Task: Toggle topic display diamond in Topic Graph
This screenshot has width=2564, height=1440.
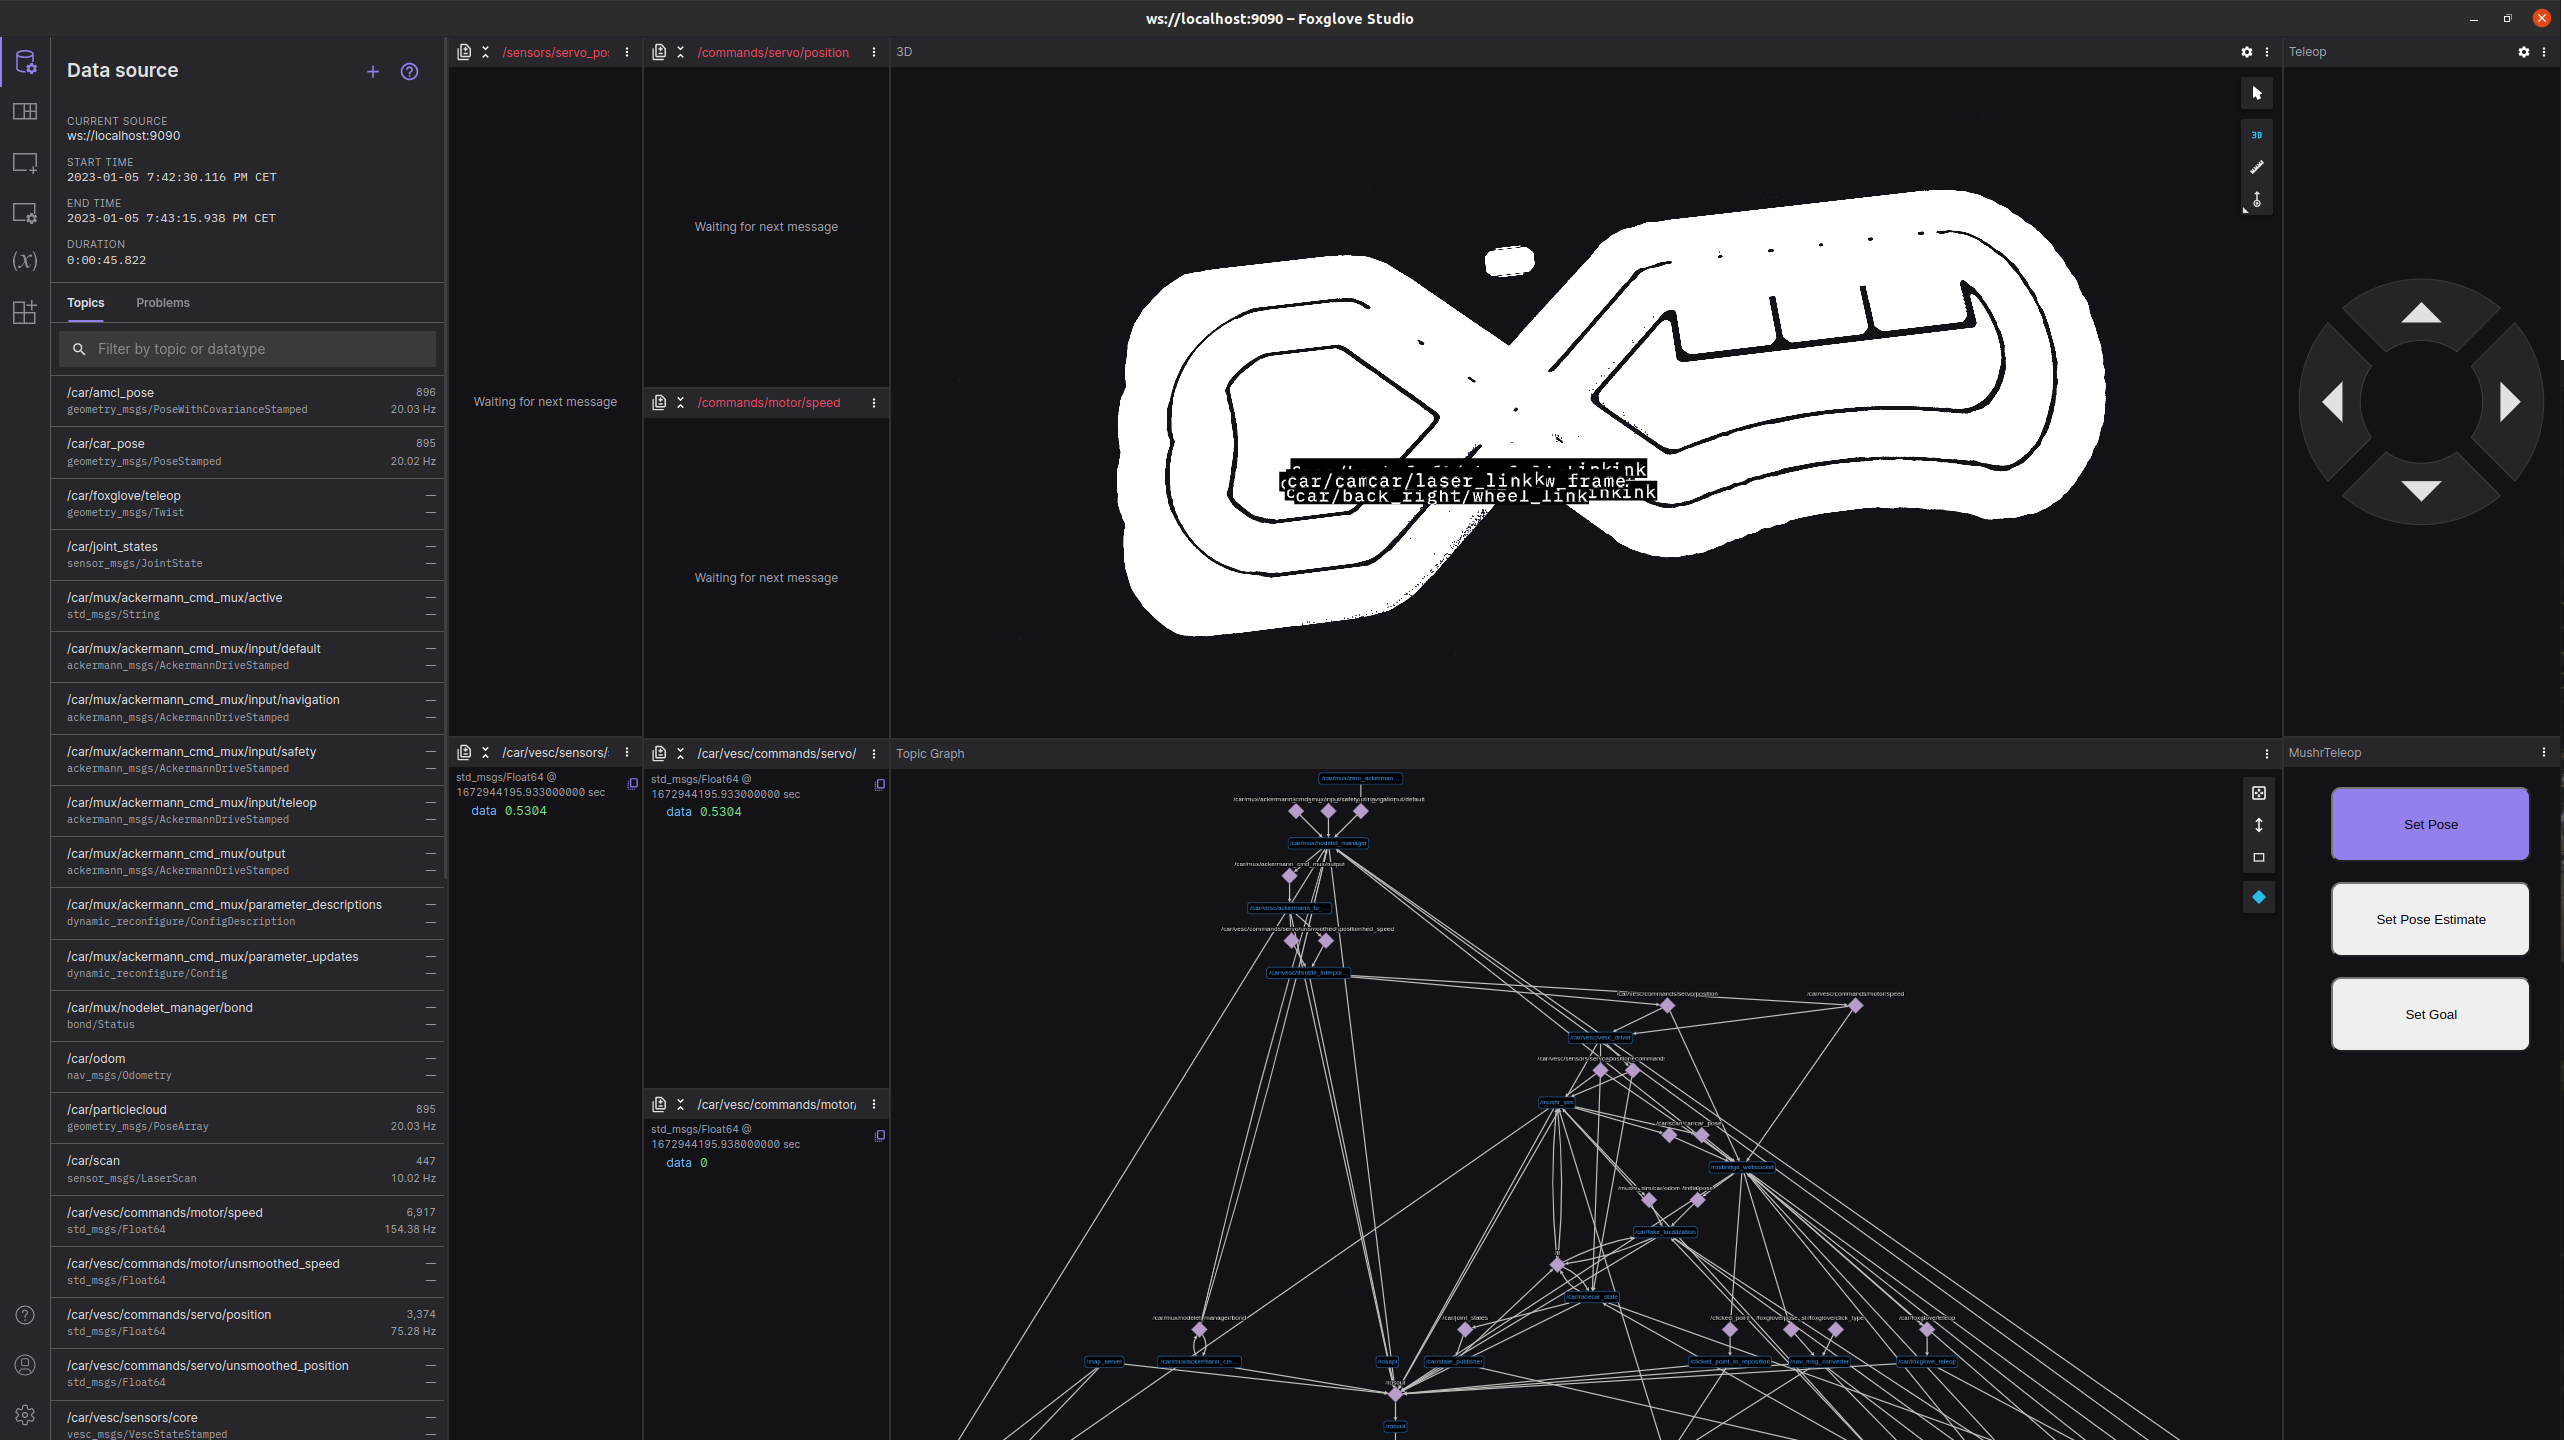Action: (x=2259, y=897)
